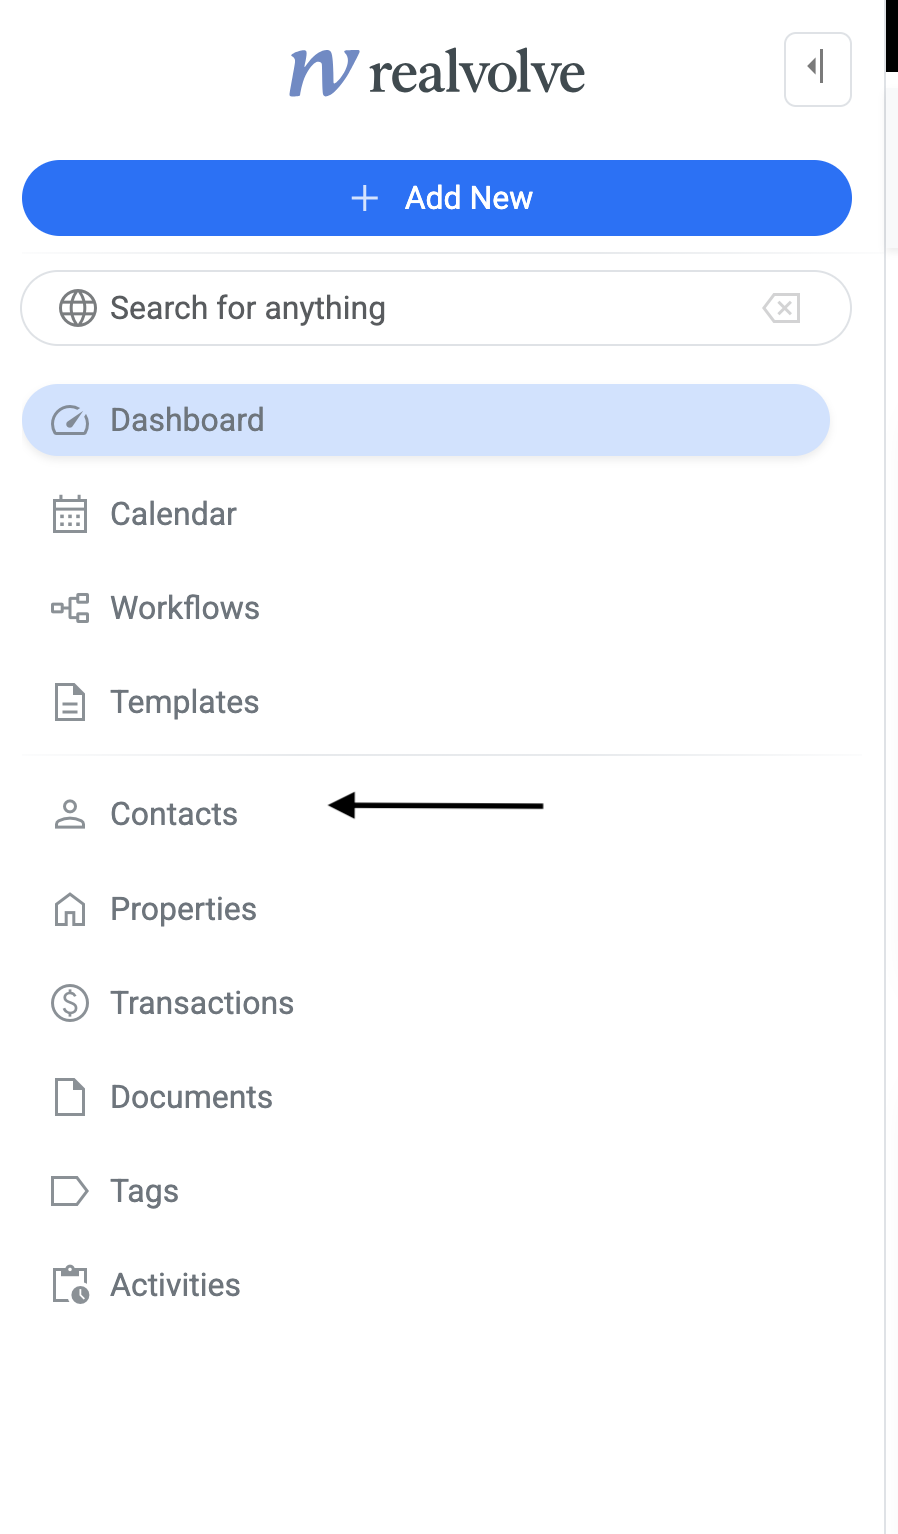Click the Add New button
Screen dimensions: 898x1534
(x=437, y=198)
